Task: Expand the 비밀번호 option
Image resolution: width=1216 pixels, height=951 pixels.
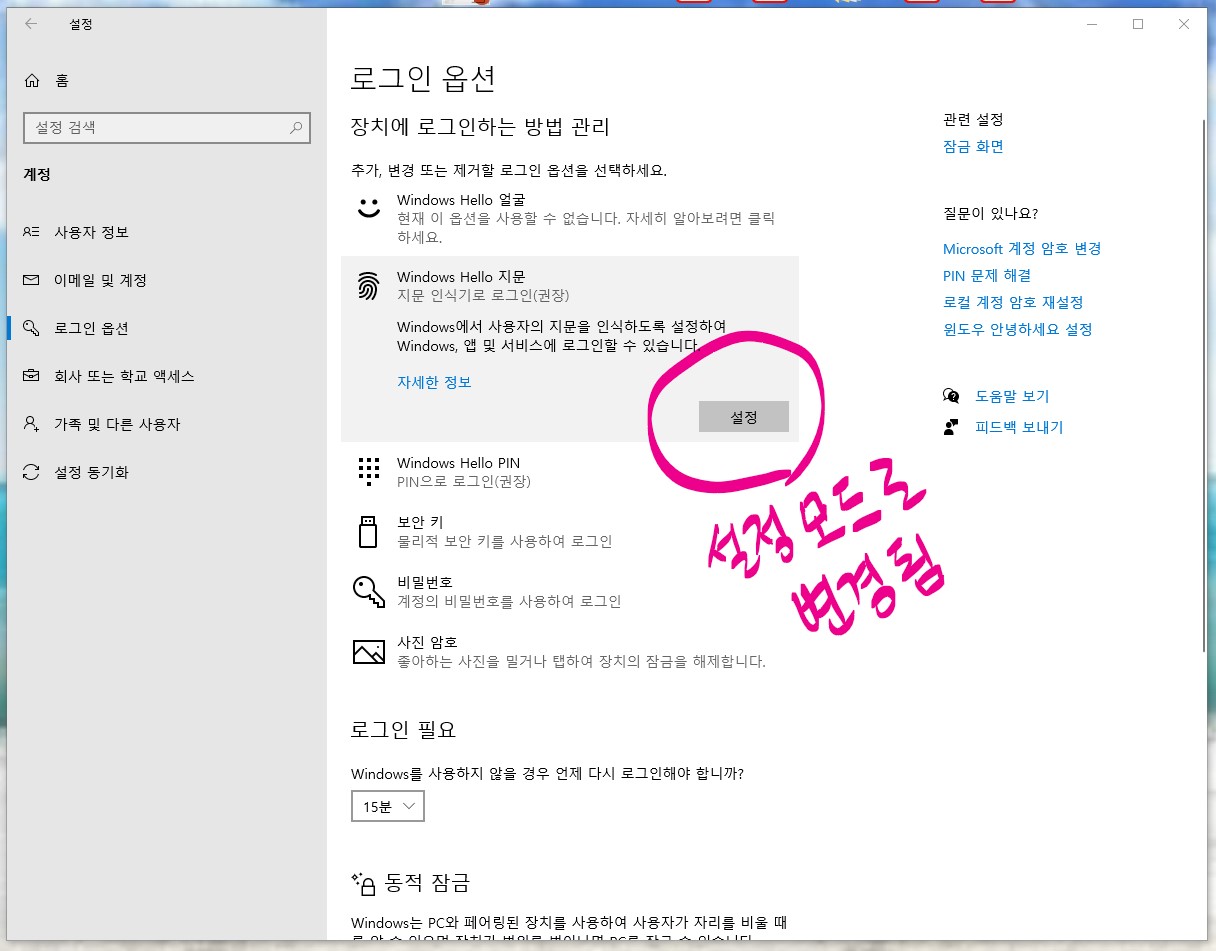Action: pos(570,592)
